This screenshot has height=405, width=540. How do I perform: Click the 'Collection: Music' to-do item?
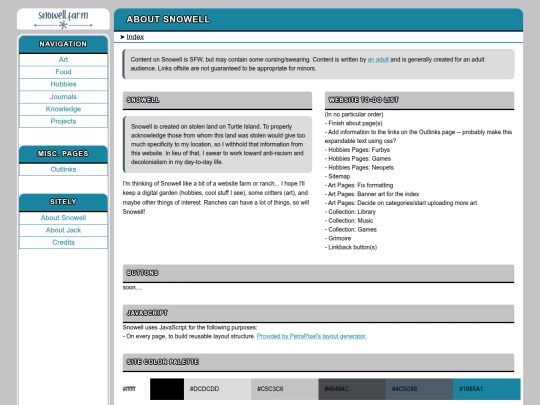pos(349,221)
